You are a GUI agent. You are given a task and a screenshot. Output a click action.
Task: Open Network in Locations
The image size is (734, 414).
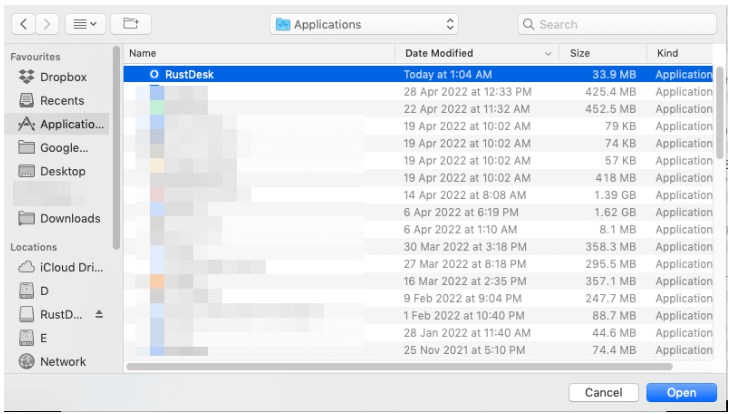tap(57, 362)
